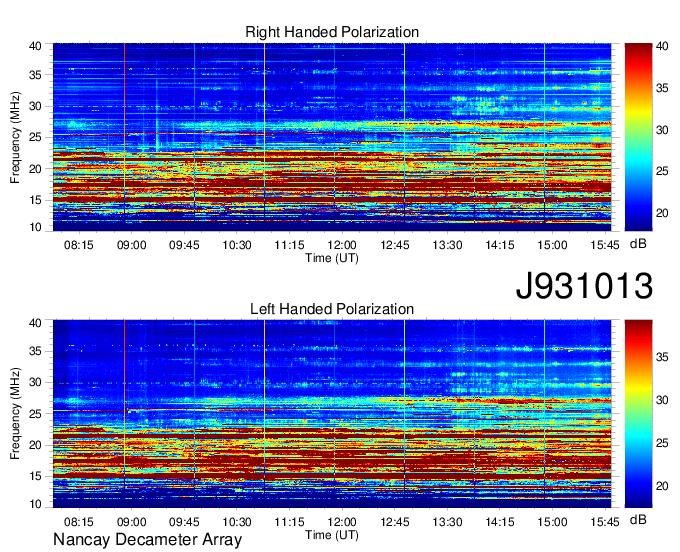Click 'Frequency (MHz)' label of right-handed plot

click(15, 137)
